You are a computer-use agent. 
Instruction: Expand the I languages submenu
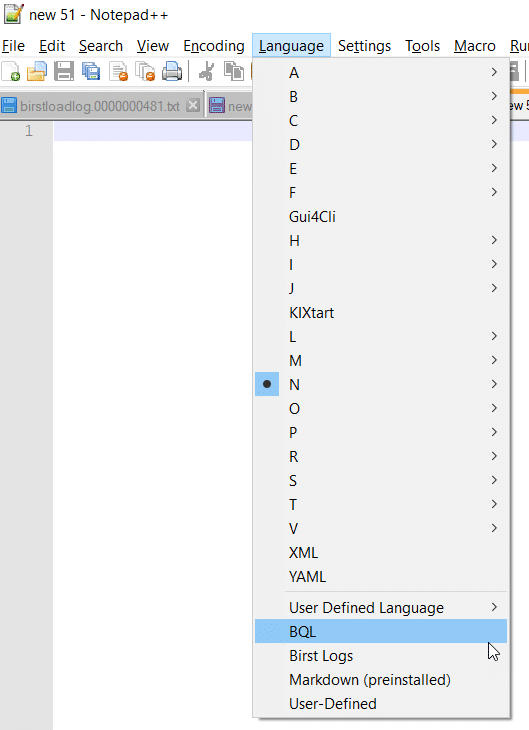(x=381, y=264)
